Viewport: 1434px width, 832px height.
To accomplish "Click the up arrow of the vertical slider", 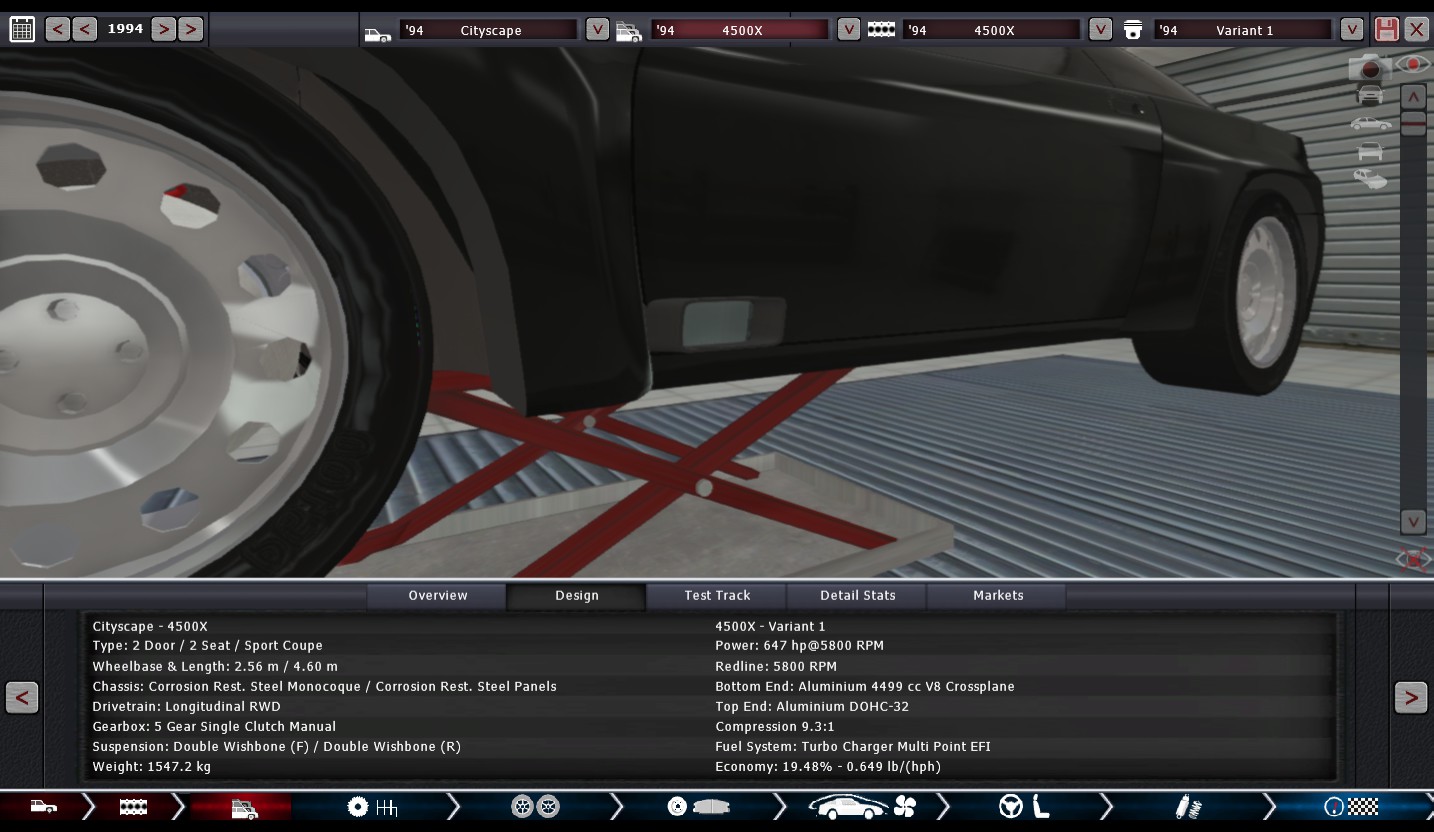I will tap(1413, 97).
